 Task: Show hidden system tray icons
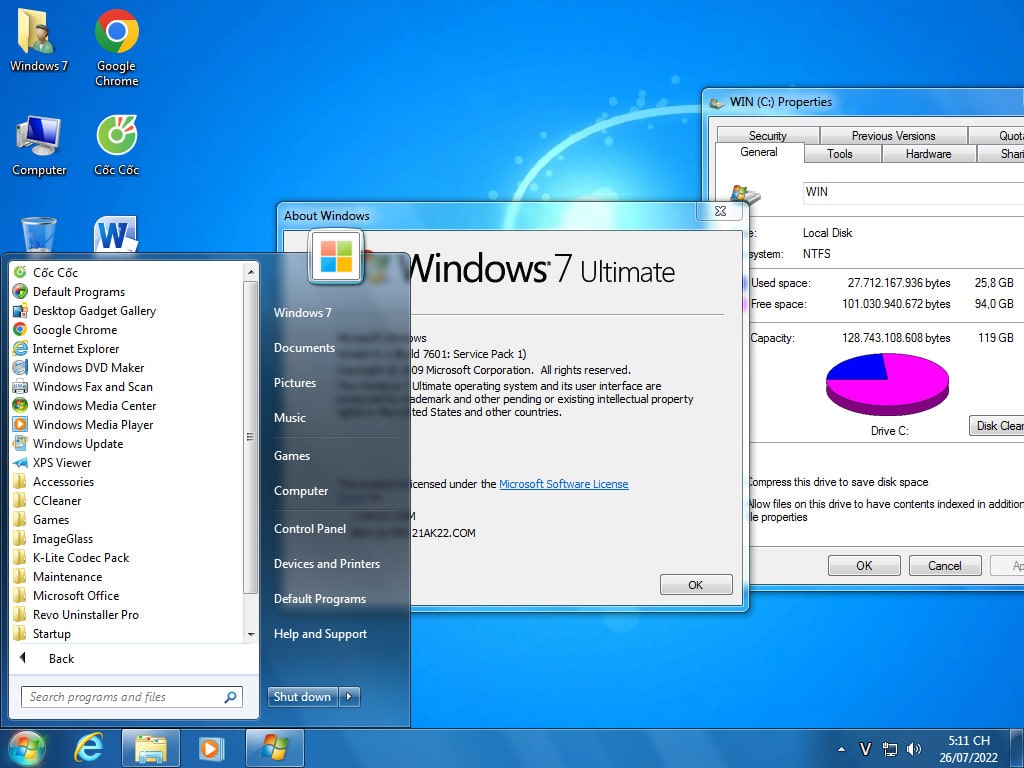point(841,749)
